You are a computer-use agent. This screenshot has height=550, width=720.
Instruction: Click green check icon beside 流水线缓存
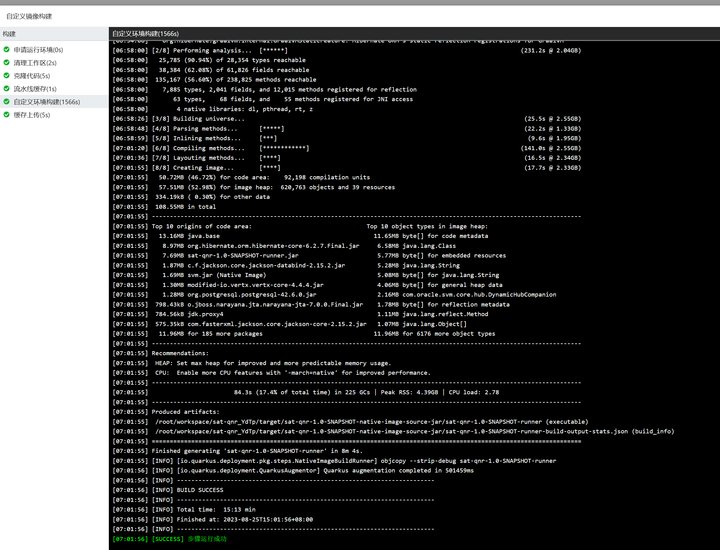(x=6, y=89)
